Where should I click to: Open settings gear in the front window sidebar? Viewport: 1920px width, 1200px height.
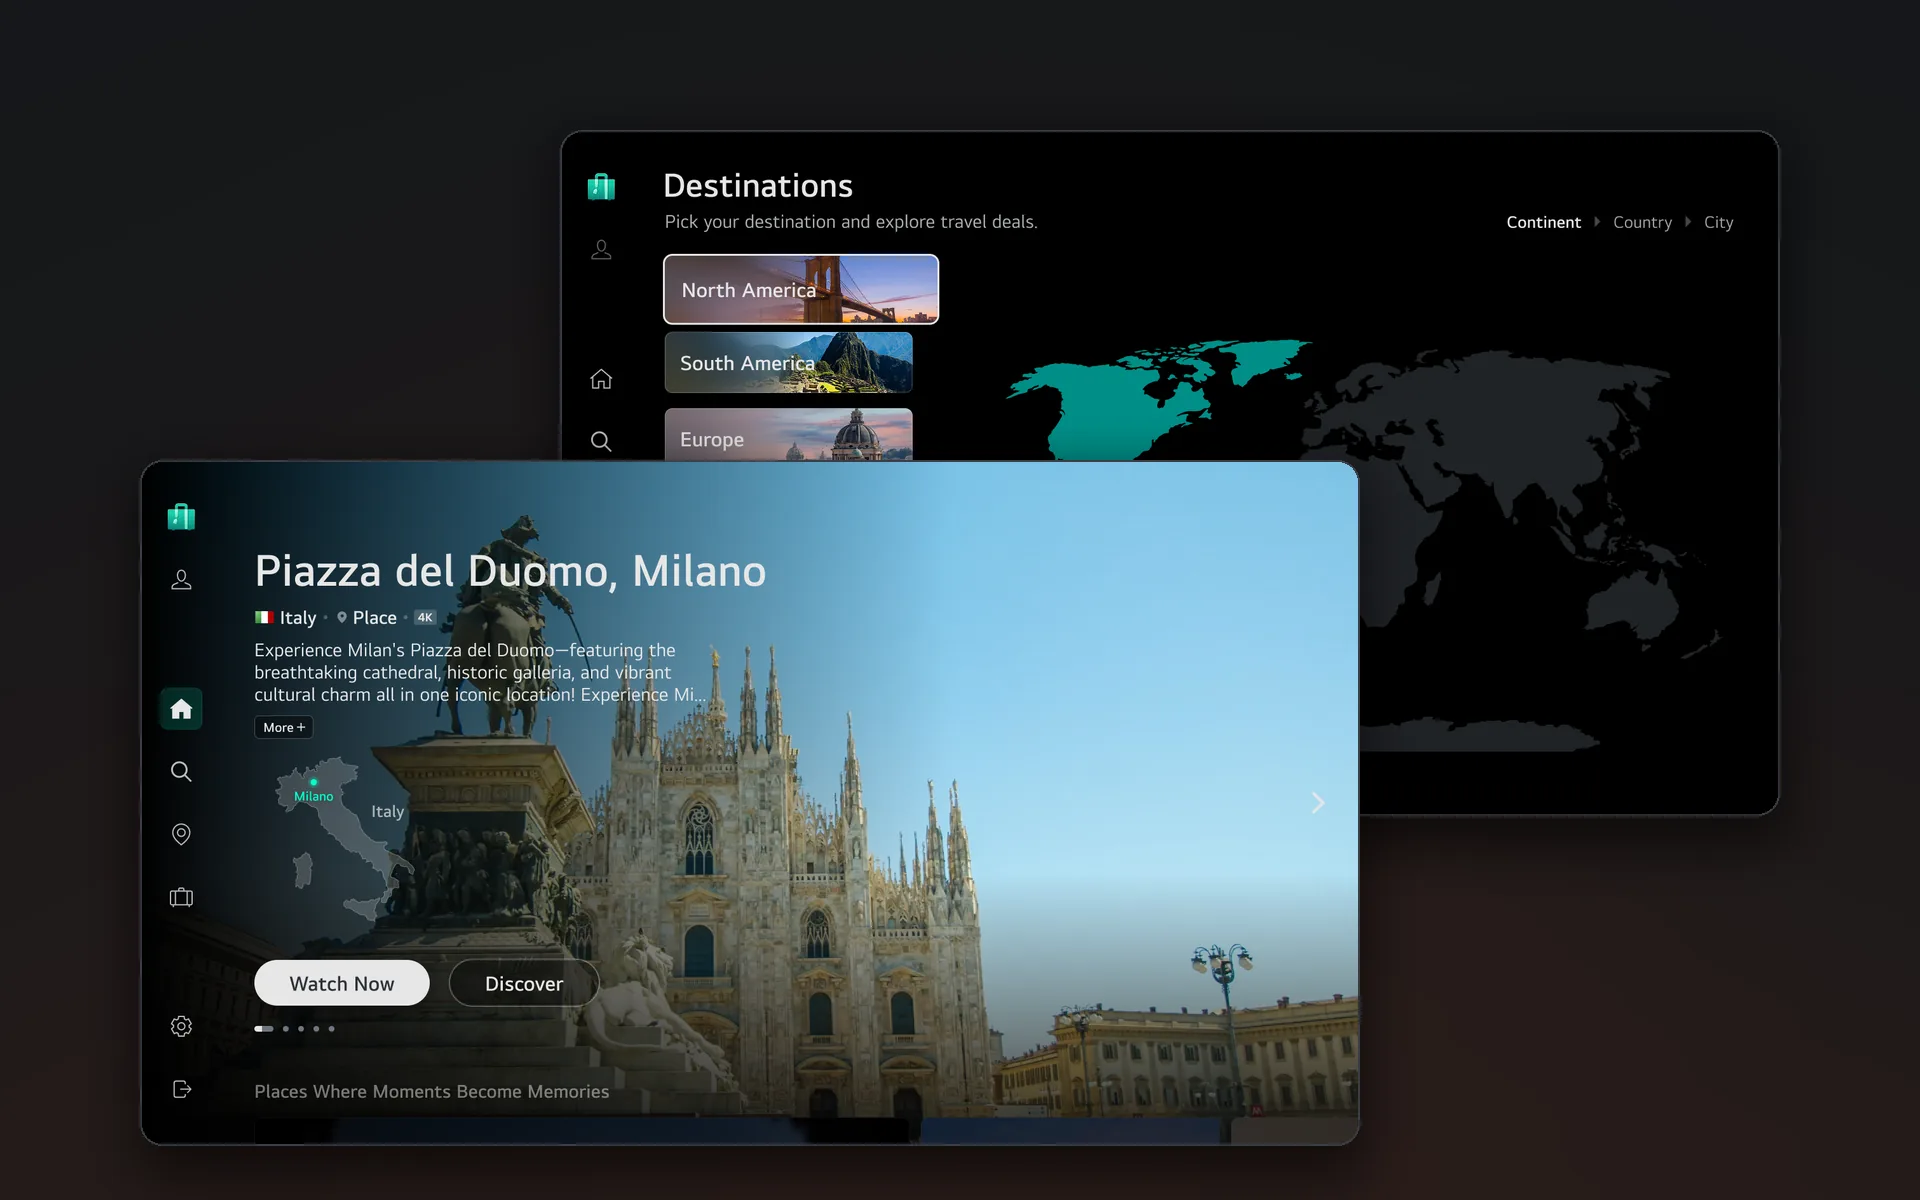coord(181,1026)
